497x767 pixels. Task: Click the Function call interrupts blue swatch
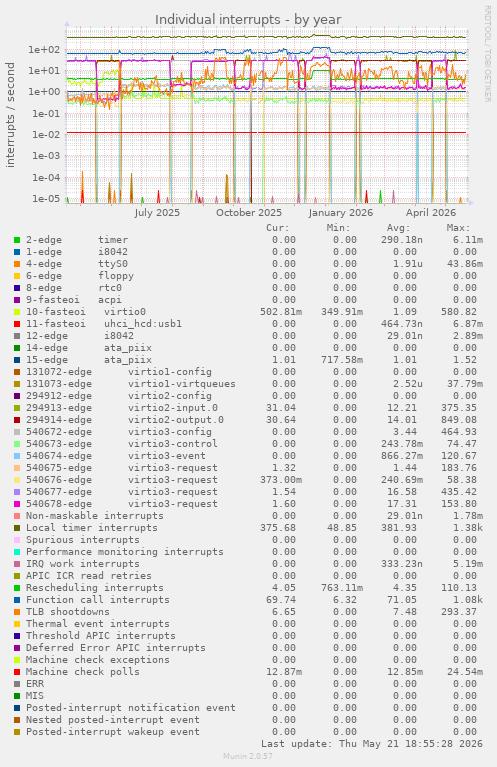point(17,600)
